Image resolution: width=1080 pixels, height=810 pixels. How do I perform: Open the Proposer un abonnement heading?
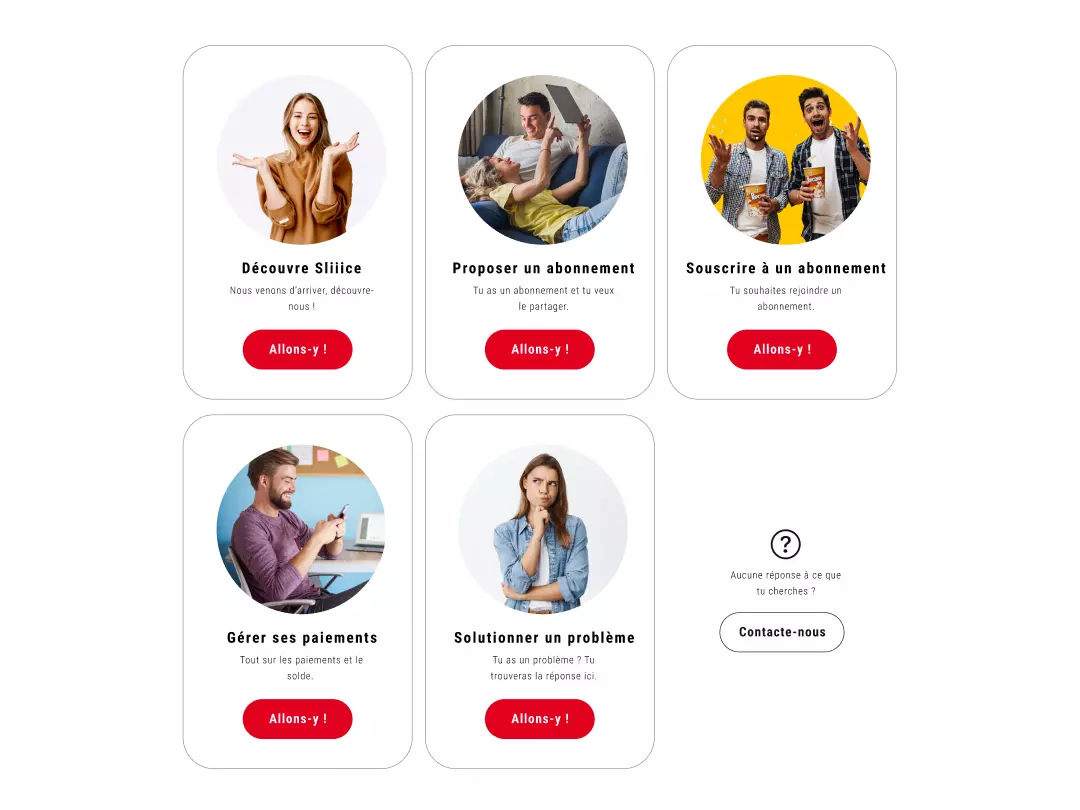543,268
